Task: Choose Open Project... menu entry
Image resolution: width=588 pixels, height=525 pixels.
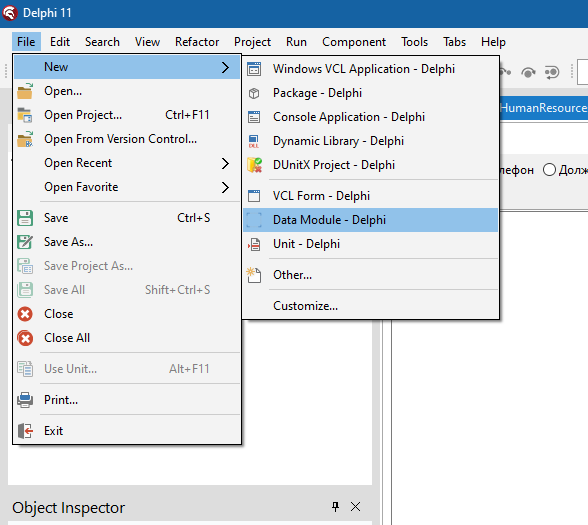Action: click(127, 115)
